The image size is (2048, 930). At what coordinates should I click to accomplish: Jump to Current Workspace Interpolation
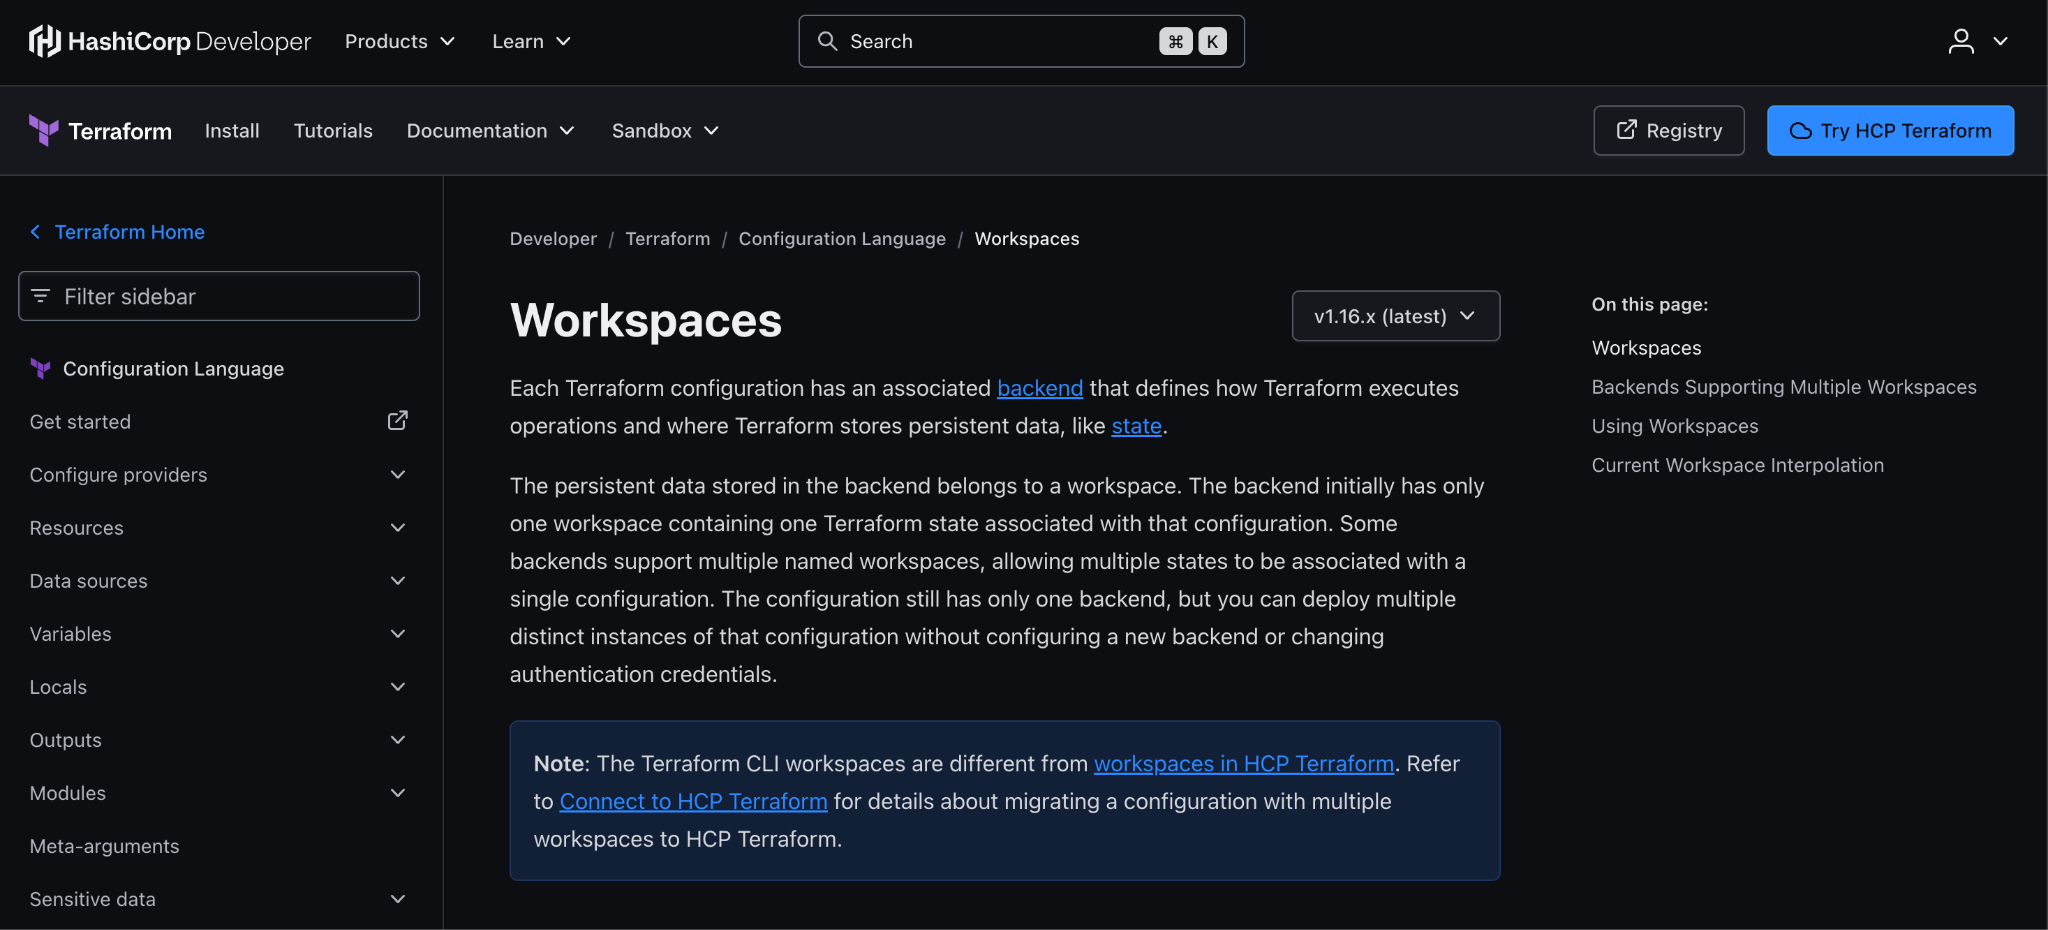1738,465
